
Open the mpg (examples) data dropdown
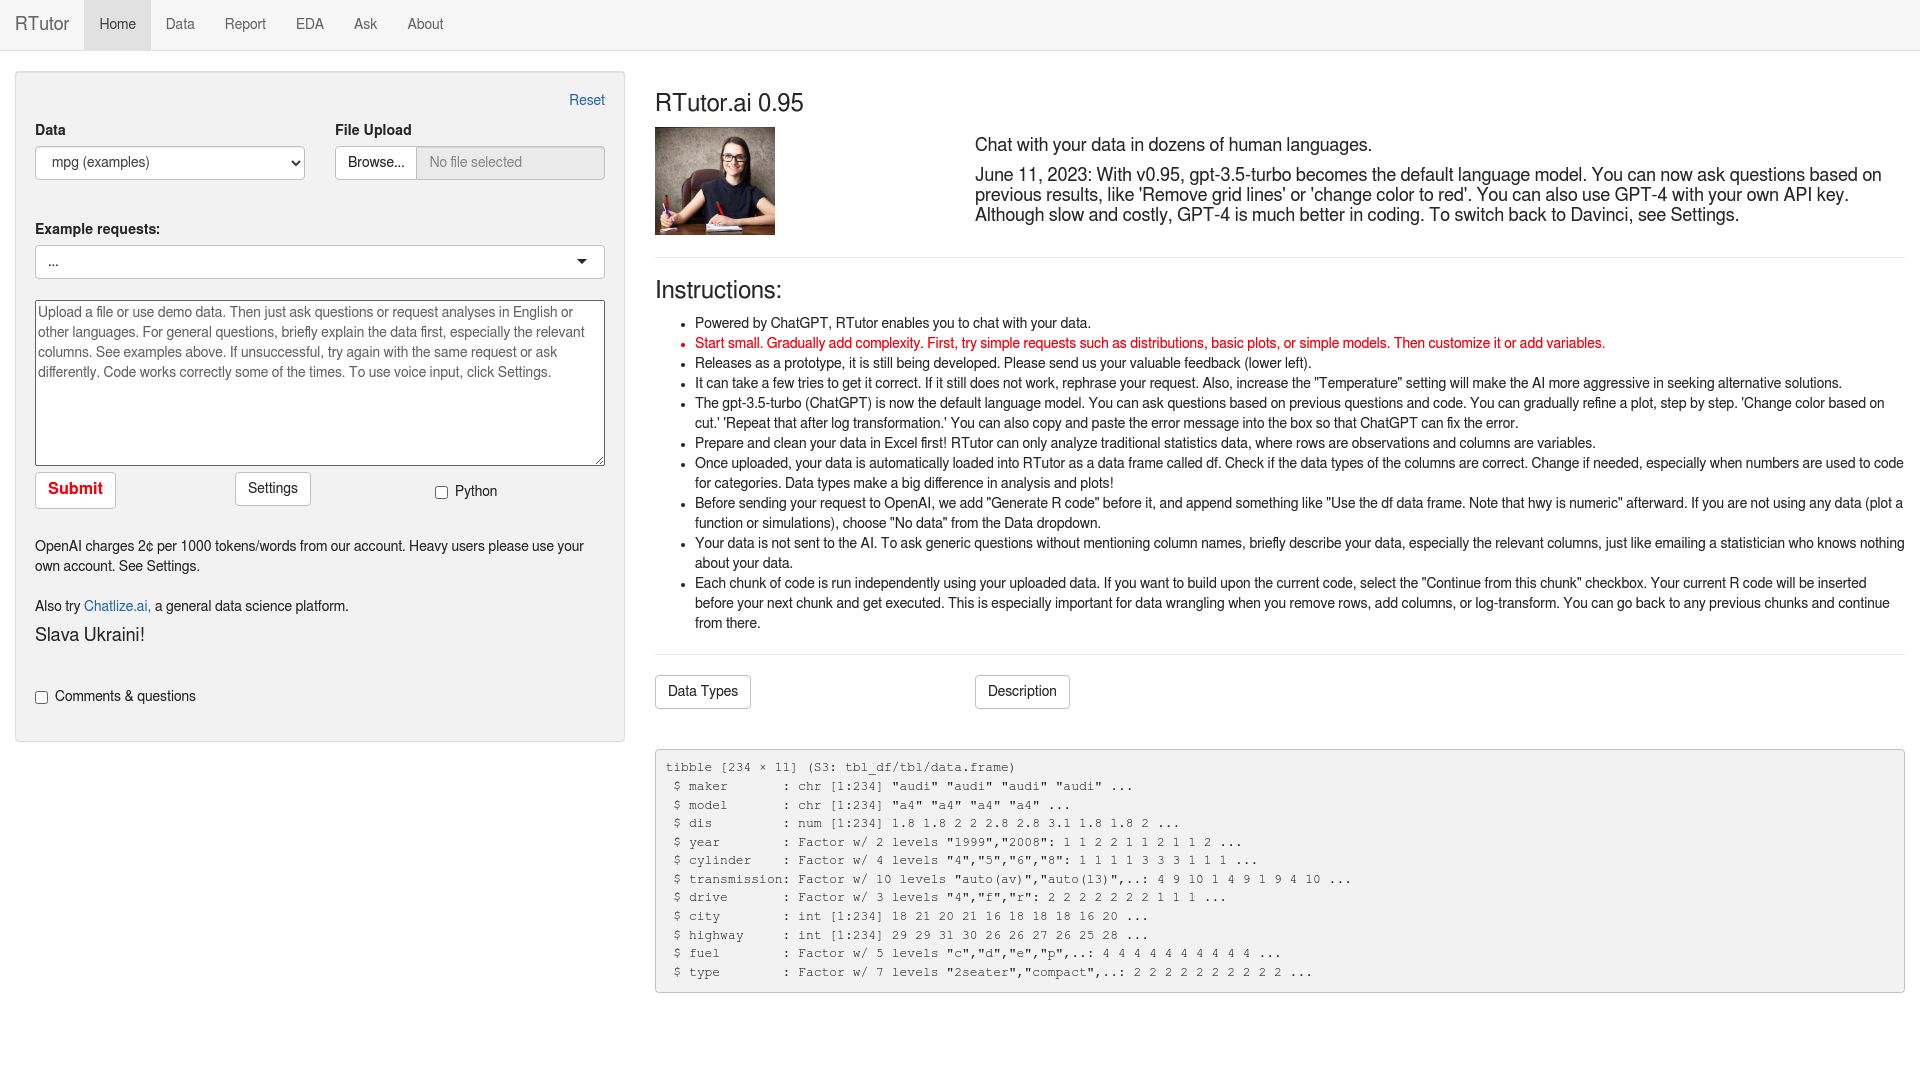170,163
